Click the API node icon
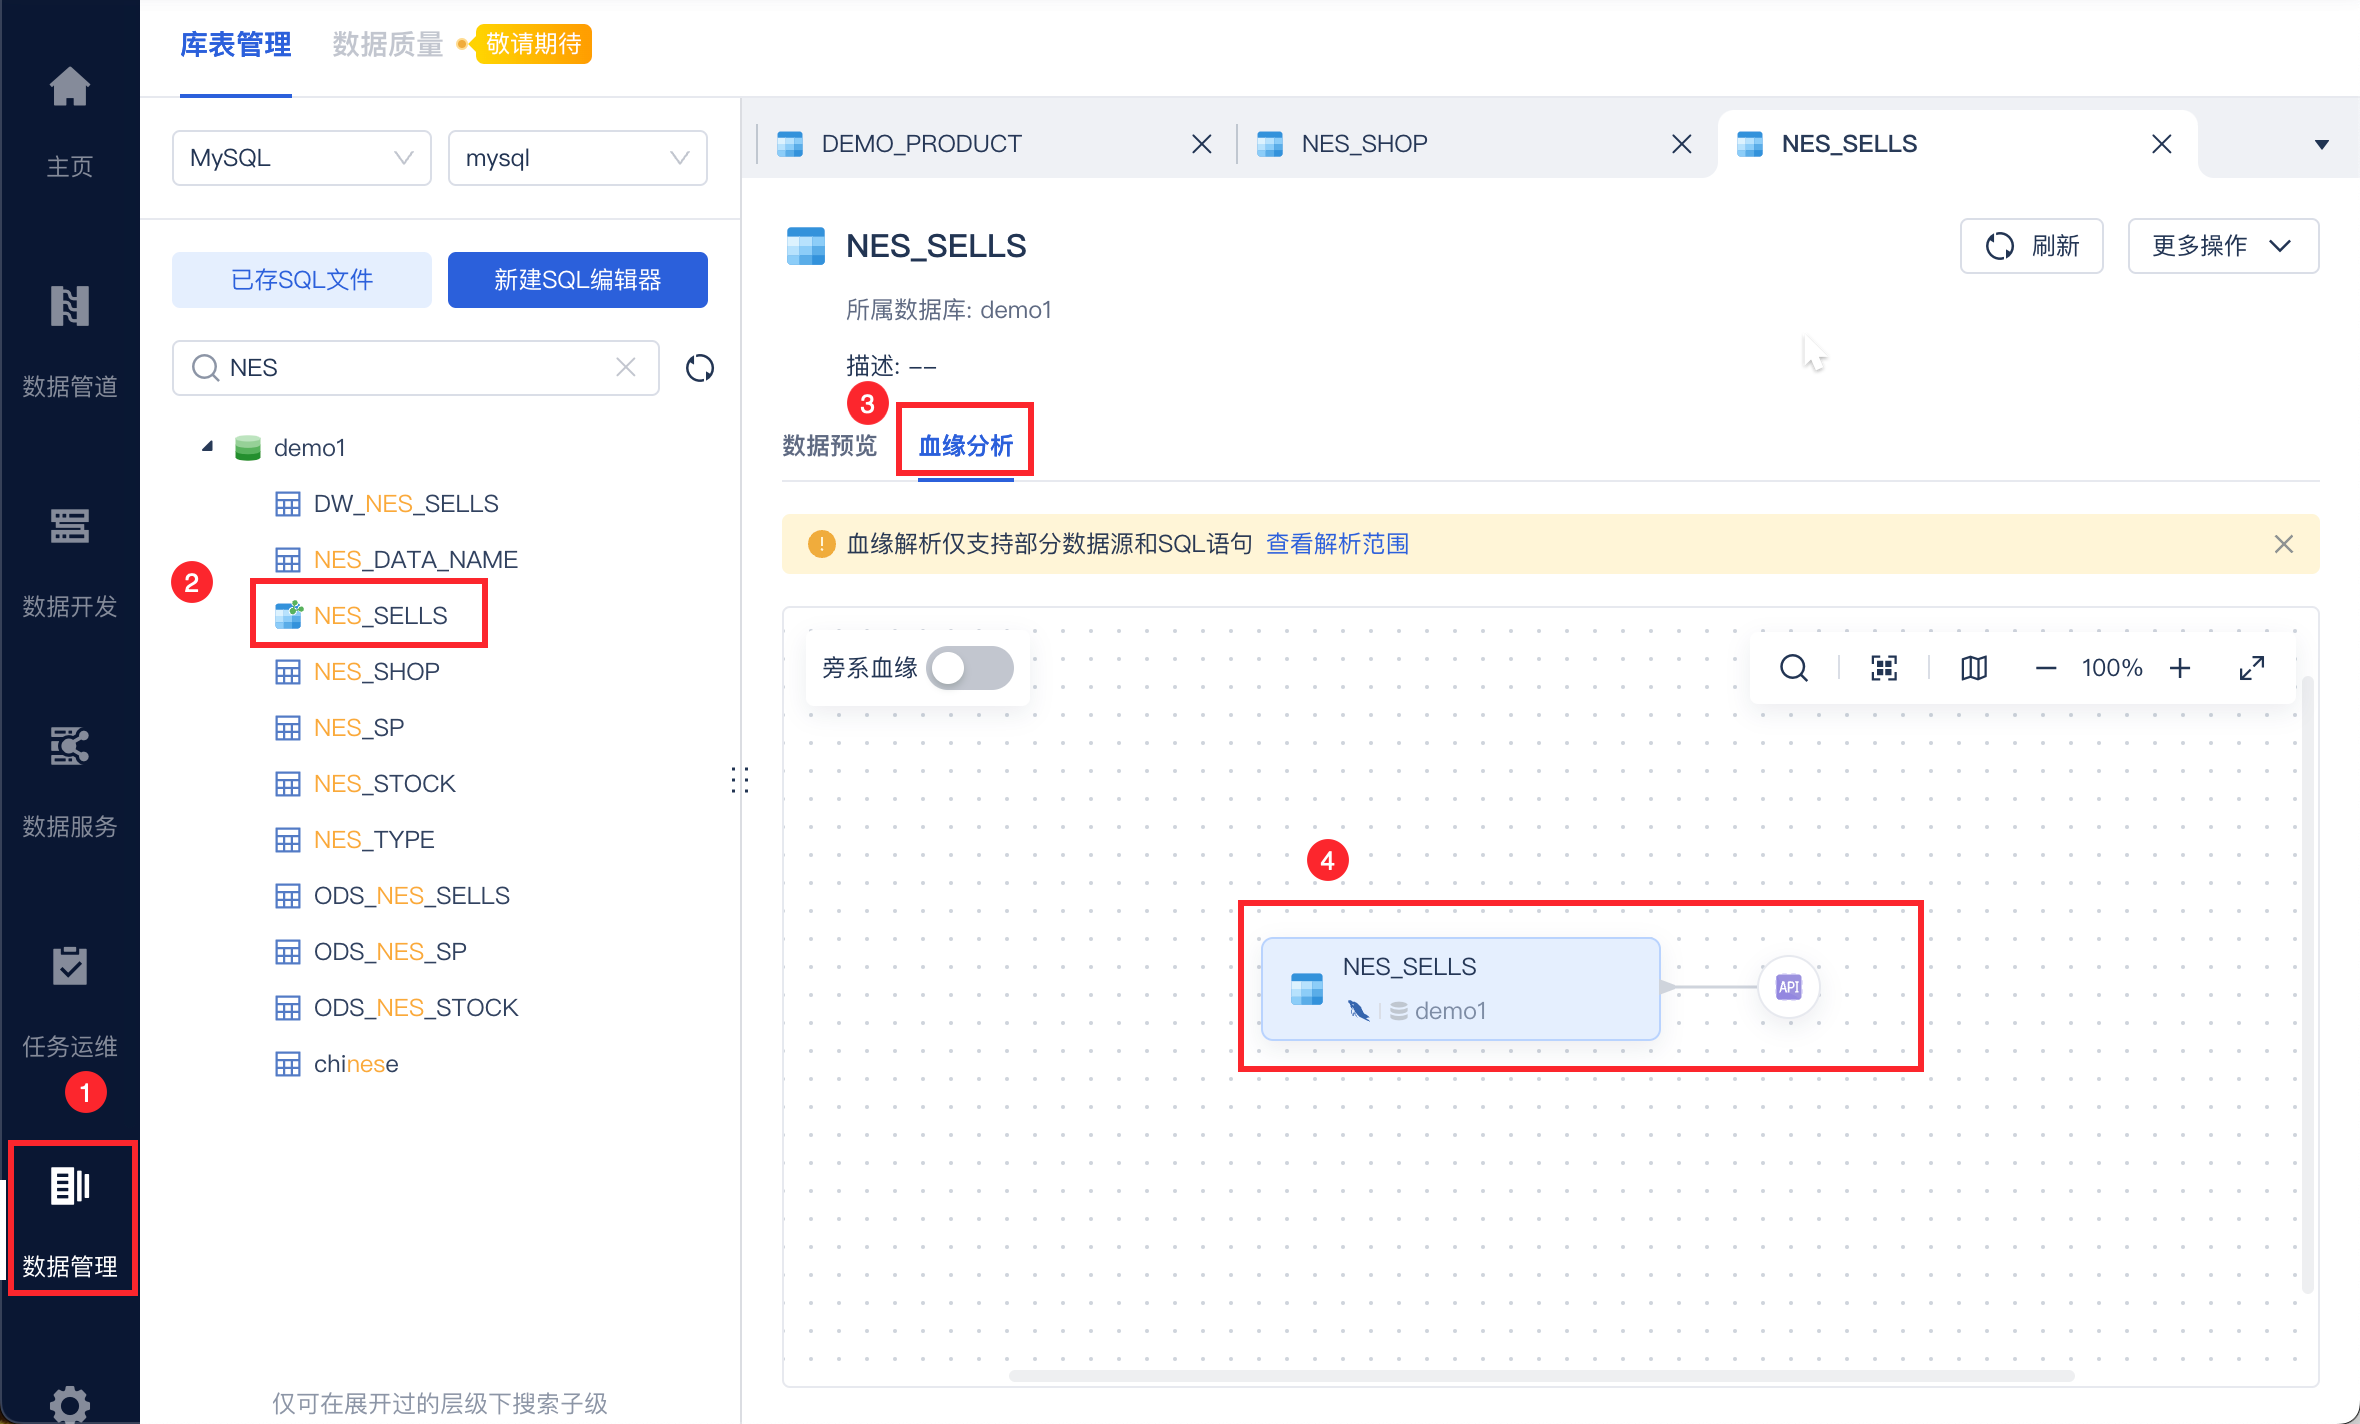Viewport: 2360px width, 1424px height. [1788, 987]
